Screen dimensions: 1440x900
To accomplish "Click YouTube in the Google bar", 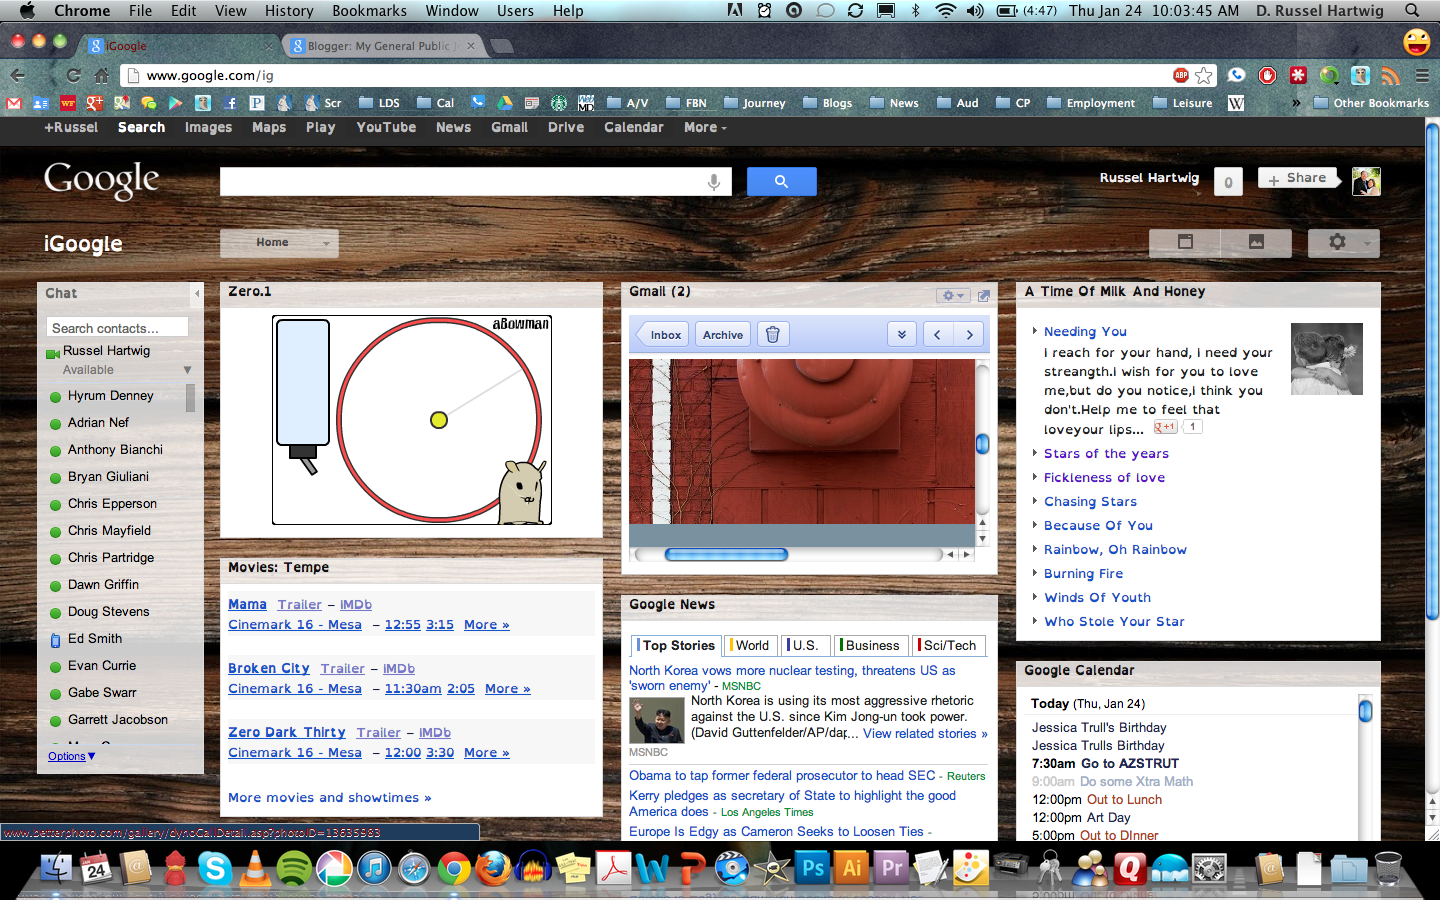I will (386, 128).
